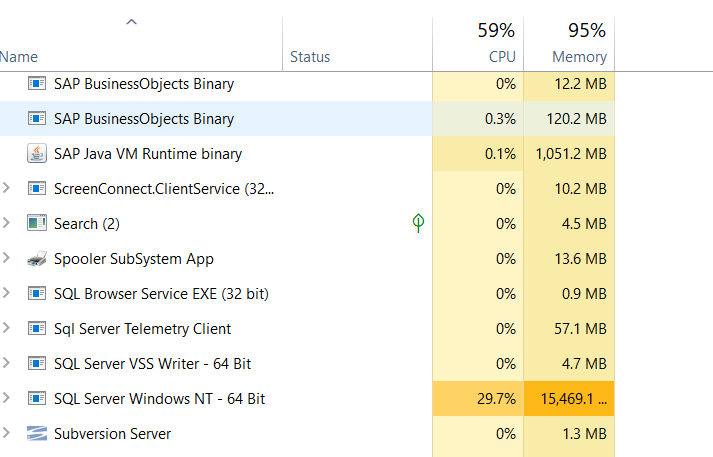Select SQL Server VSS Writer process row

152,364
